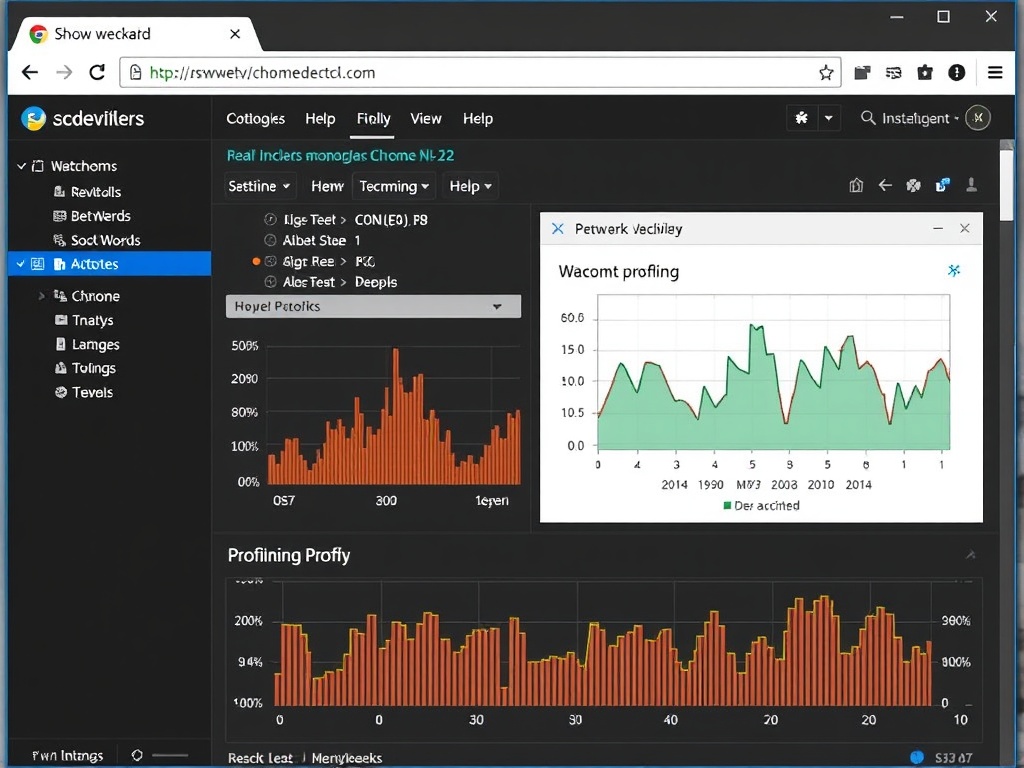The height and width of the screenshot is (768, 1024).
Task: Click the View menu item
Action: point(426,118)
